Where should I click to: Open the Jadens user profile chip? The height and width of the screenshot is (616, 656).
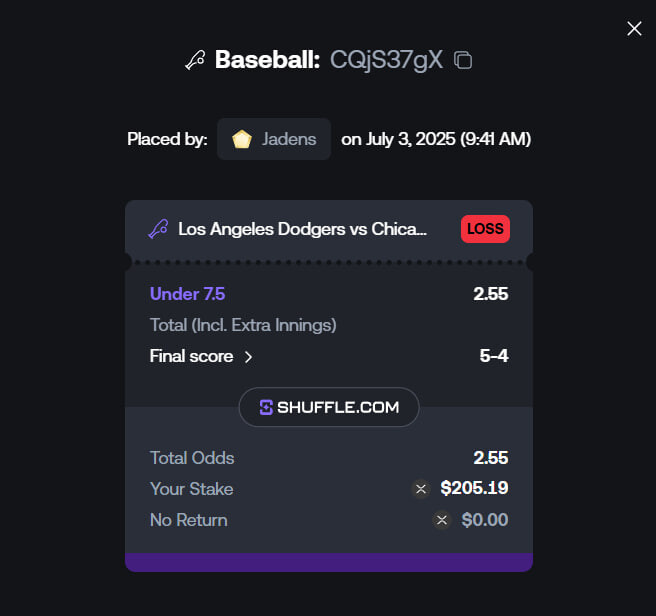point(274,139)
